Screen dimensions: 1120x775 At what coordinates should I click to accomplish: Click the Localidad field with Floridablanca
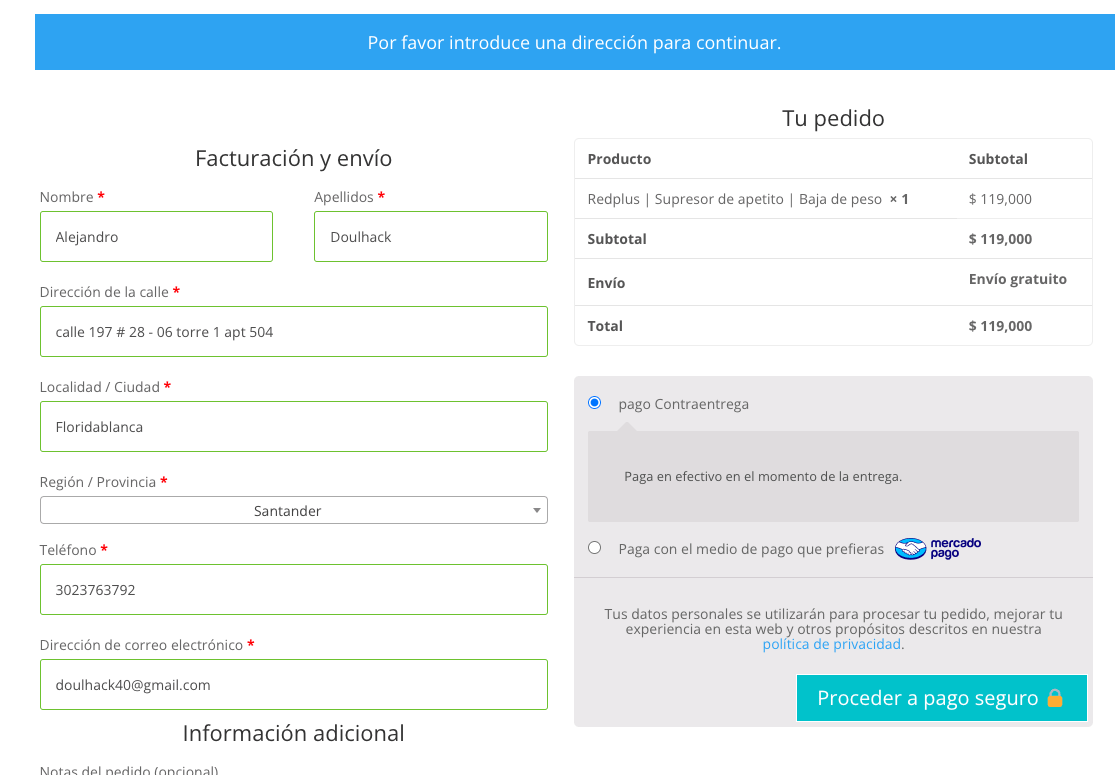pos(294,426)
